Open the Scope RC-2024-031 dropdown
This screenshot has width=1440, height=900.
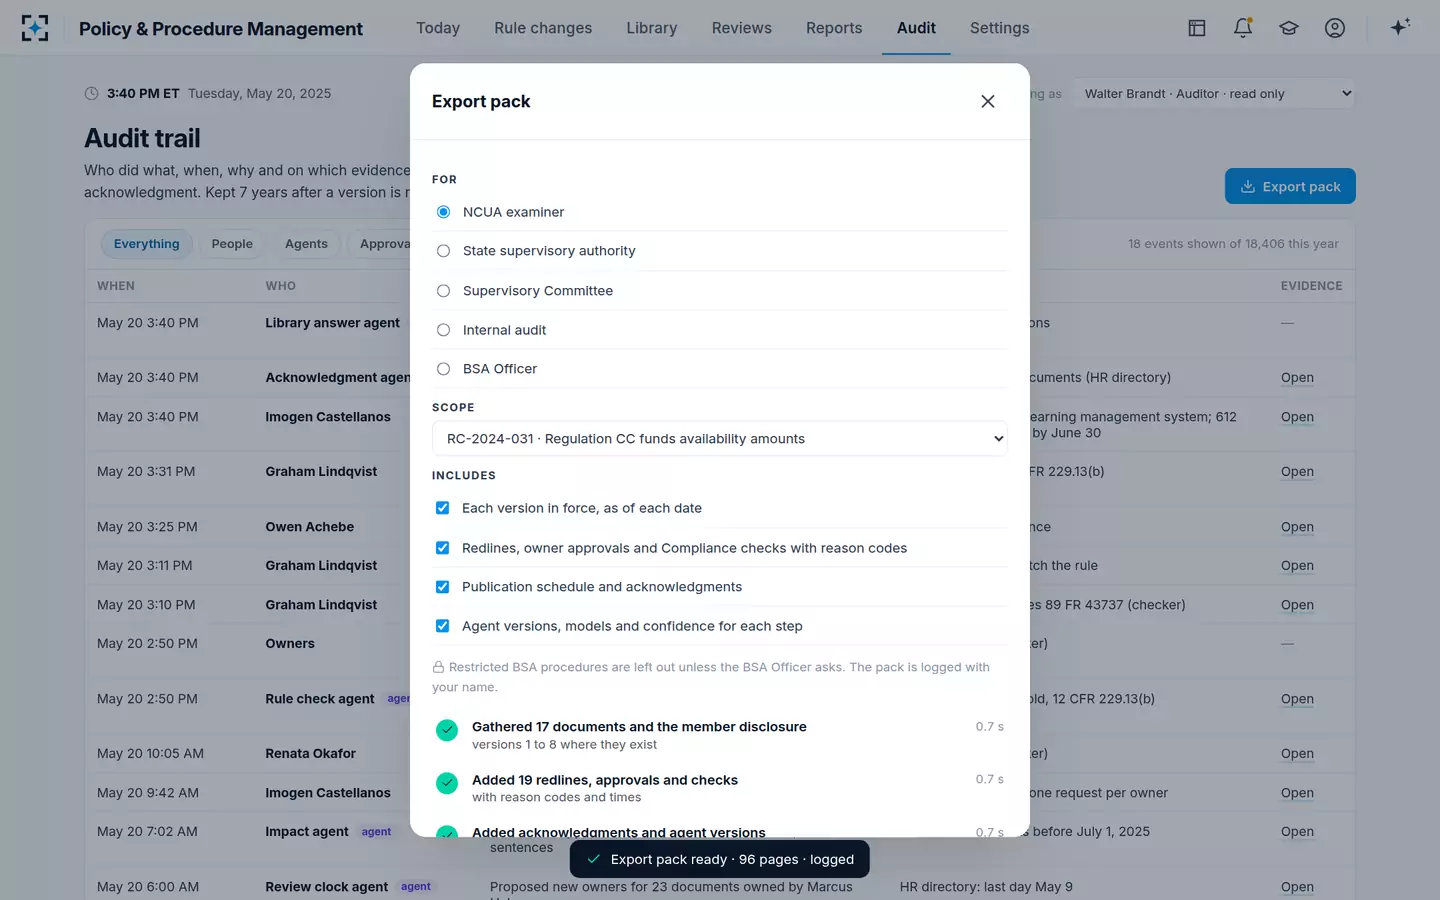point(719,438)
